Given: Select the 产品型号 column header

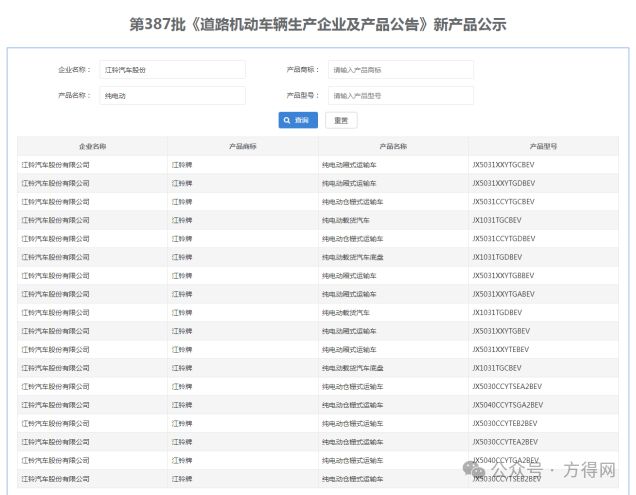Looking at the screenshot, I should [x=543, y=146].
